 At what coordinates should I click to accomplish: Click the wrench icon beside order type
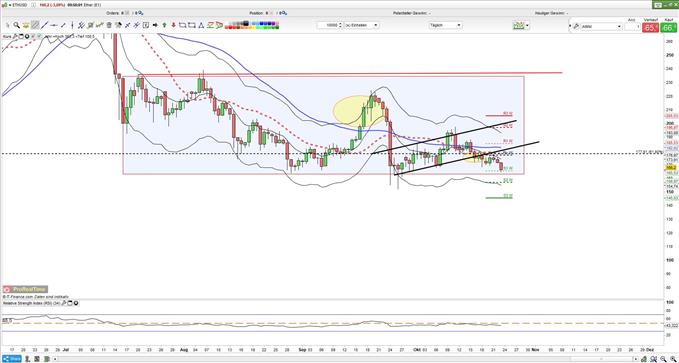576,26
